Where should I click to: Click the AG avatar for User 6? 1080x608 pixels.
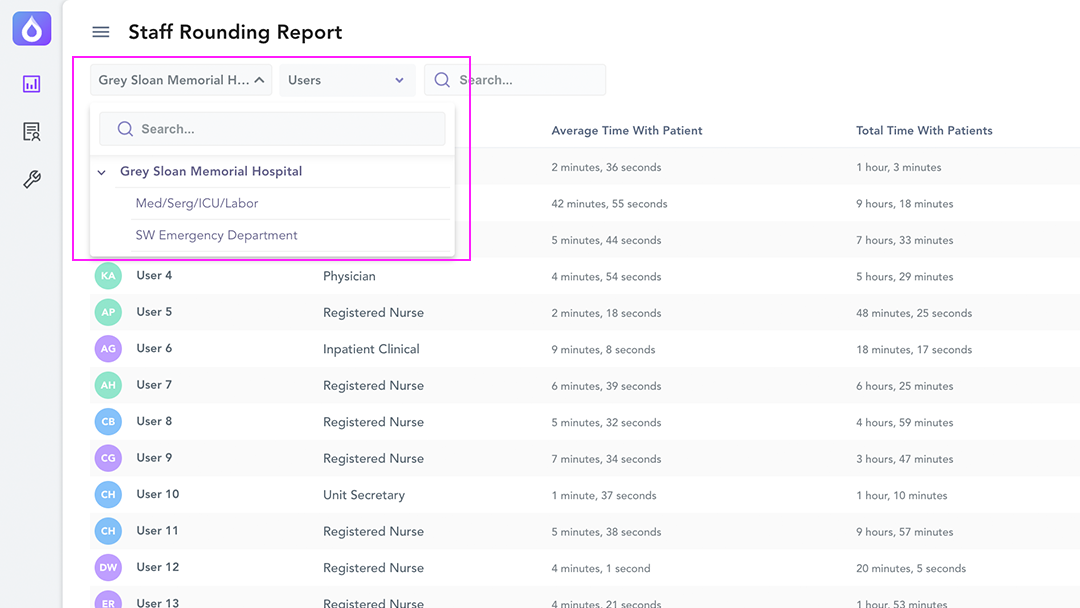(x=108, y=349)
